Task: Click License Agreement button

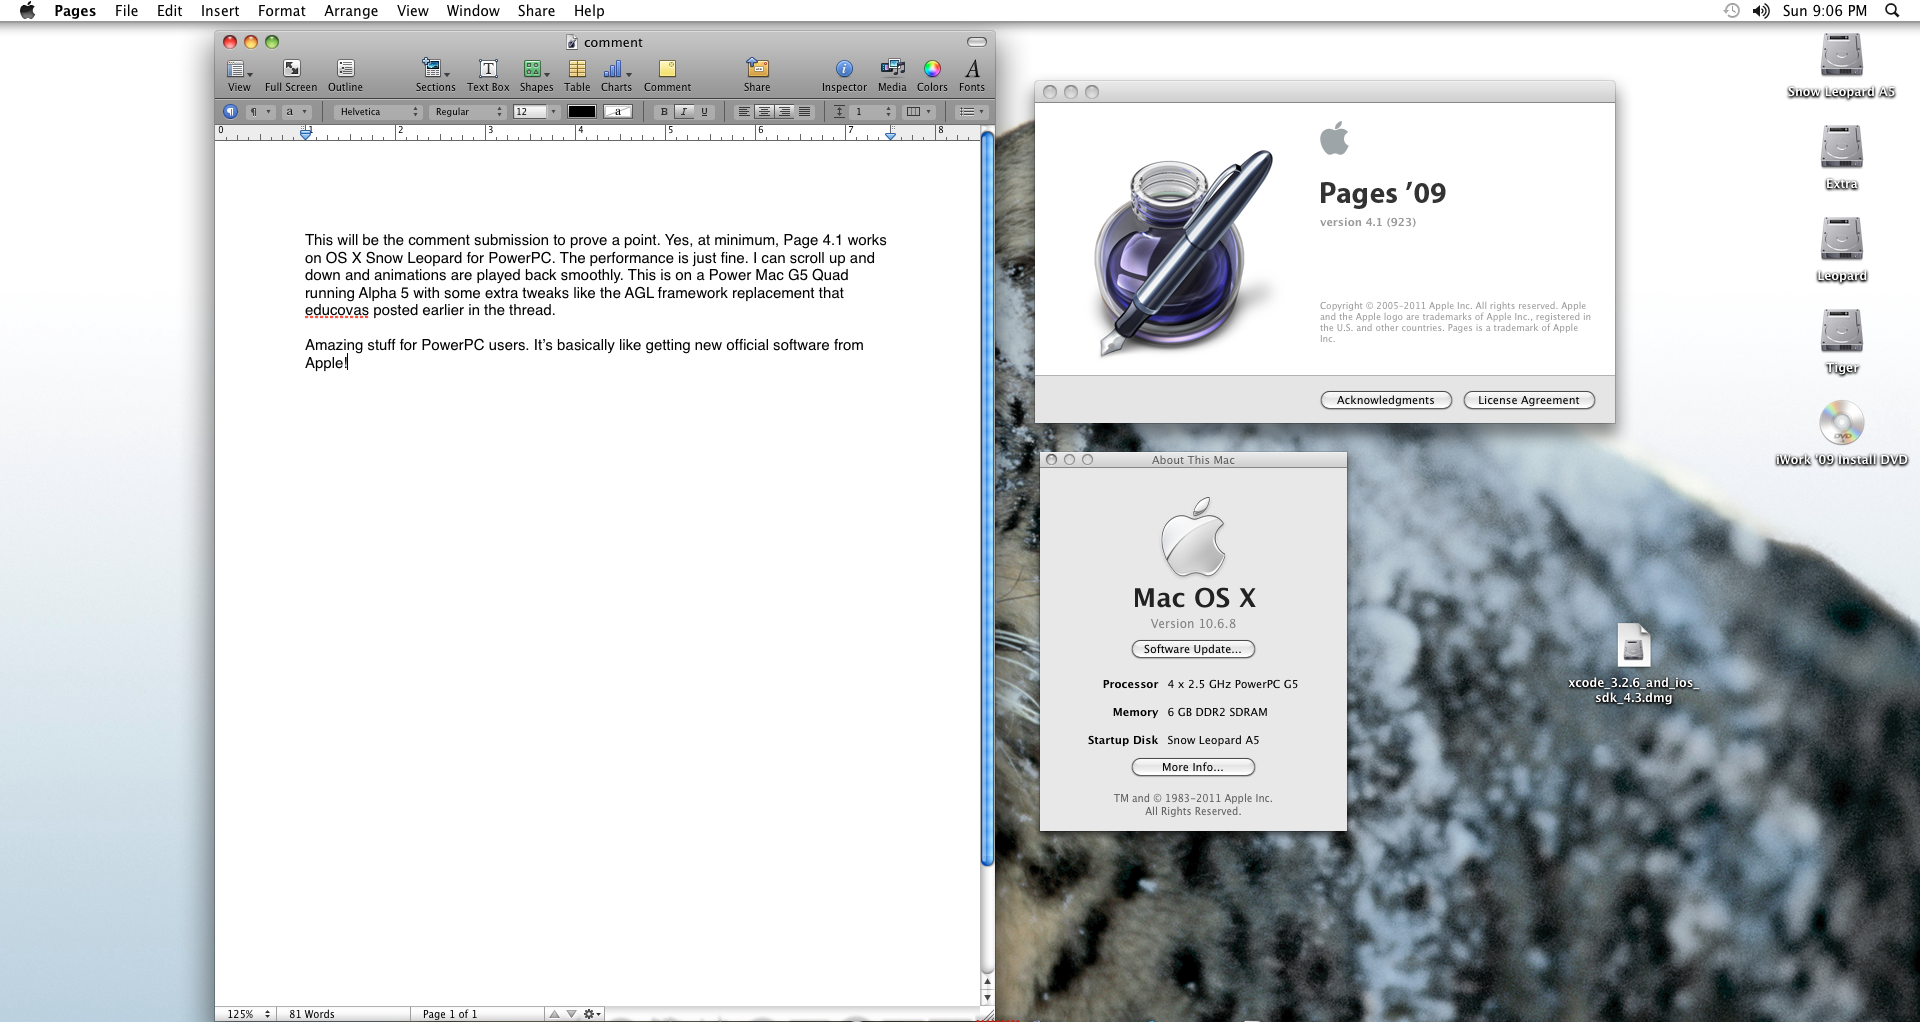Action: click(x=1528, y=400)
